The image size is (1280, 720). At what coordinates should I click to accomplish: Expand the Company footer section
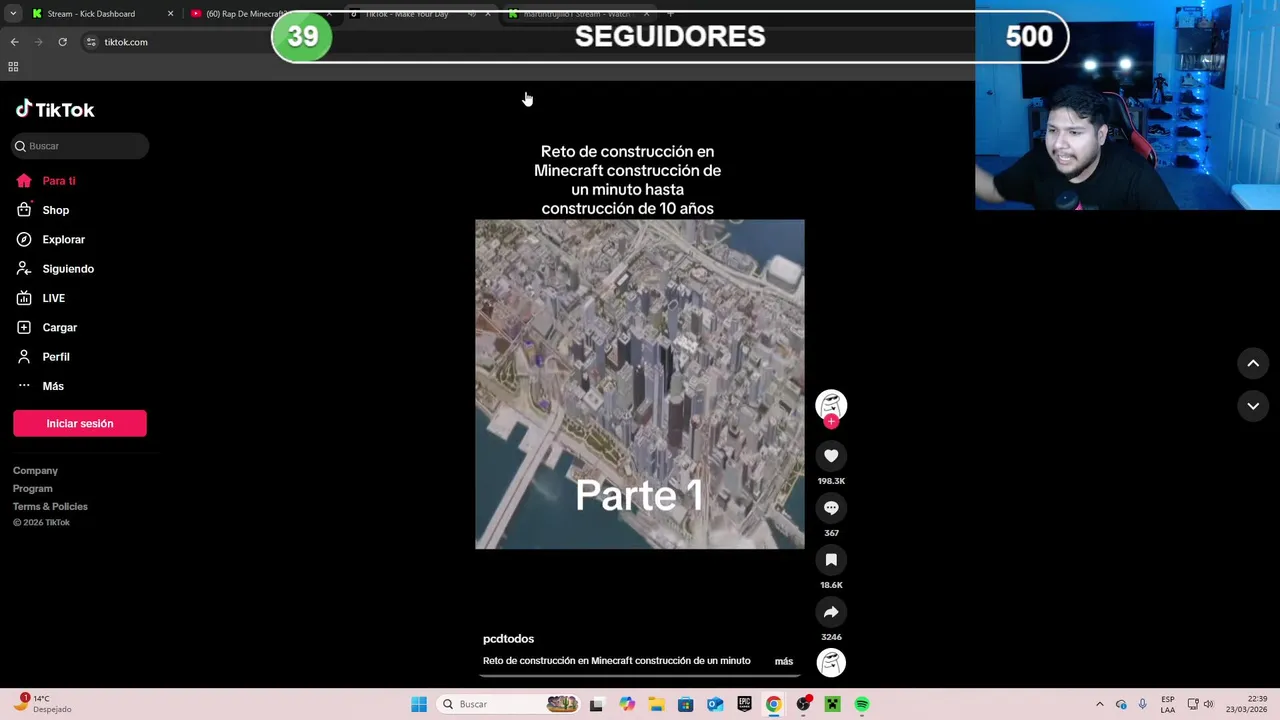coord(35,470)
